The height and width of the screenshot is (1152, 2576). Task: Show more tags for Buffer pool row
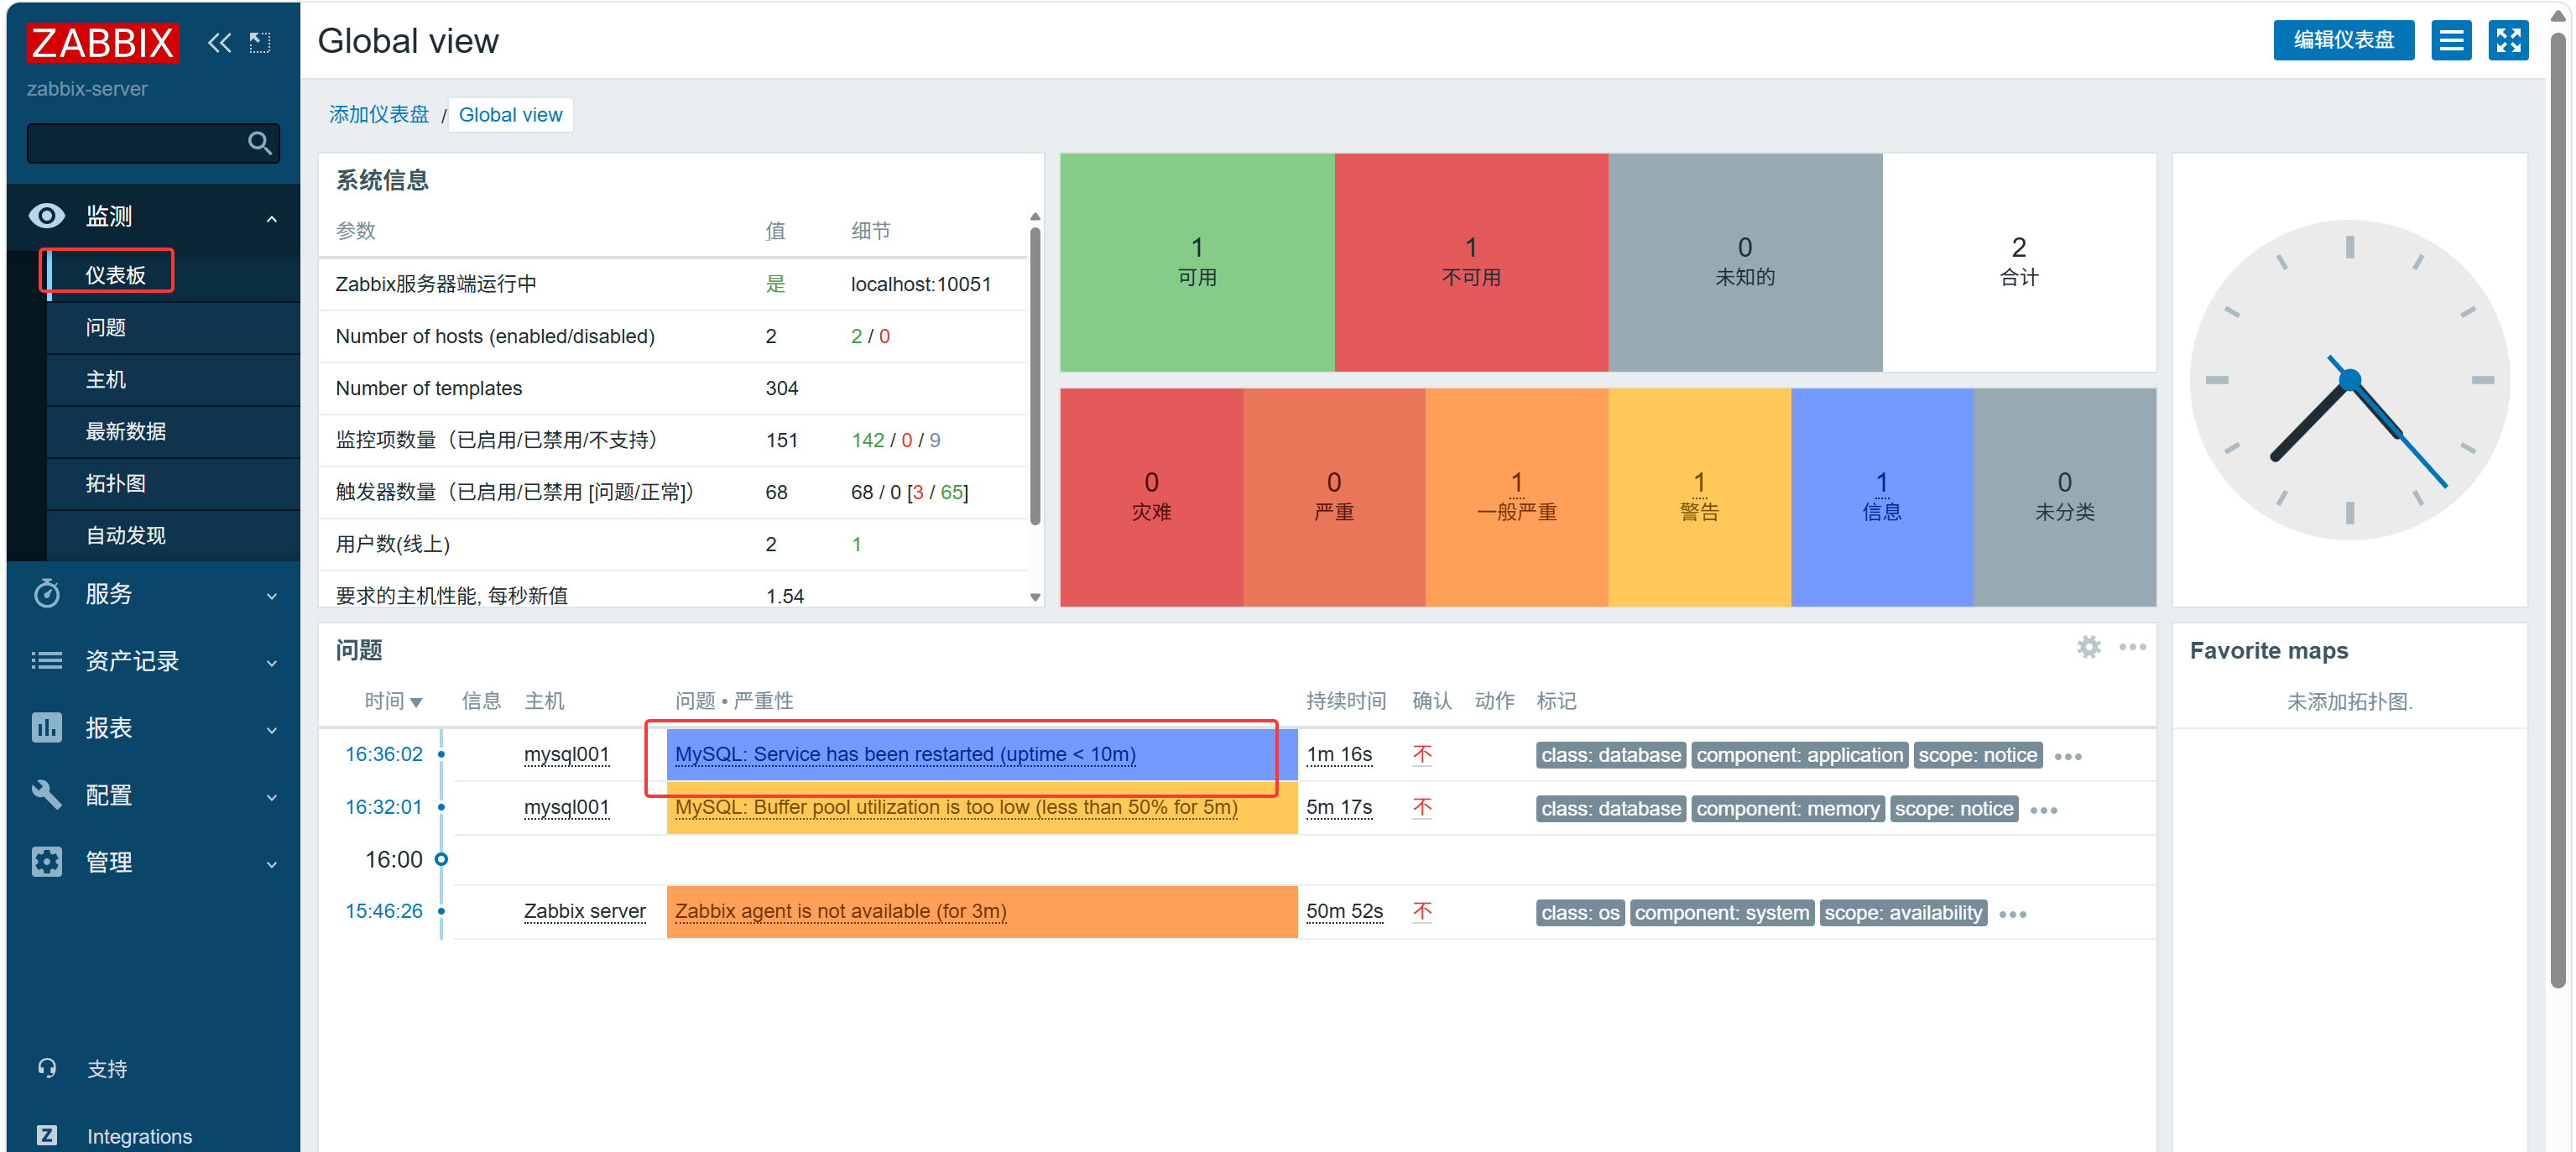[x=2043, y=810]
